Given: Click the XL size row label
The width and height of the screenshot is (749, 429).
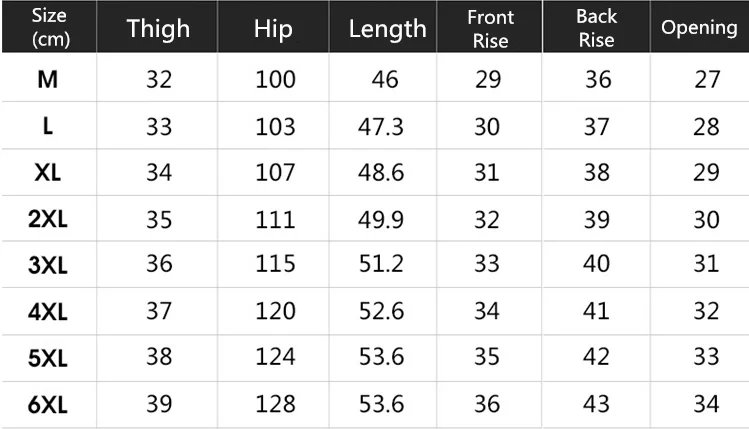Looking at the screenshot, I should point(48,172).
